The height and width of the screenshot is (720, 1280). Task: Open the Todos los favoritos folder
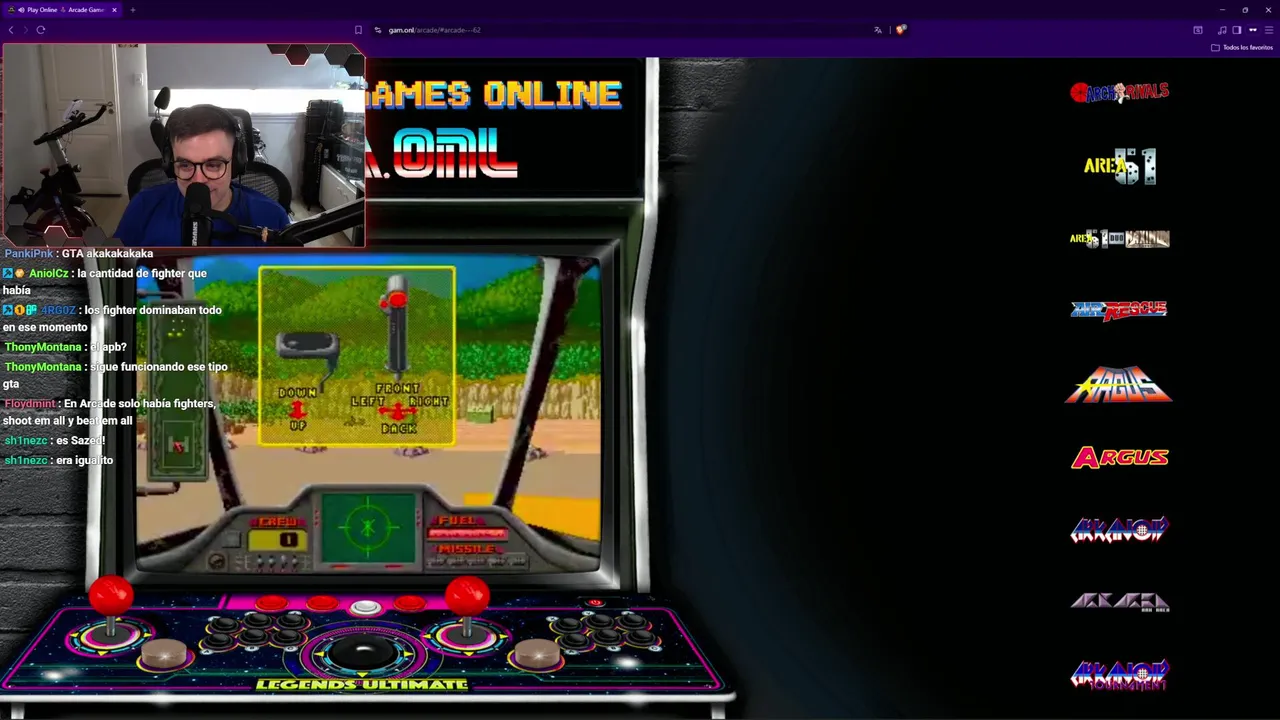click(x=1243, y=47)
